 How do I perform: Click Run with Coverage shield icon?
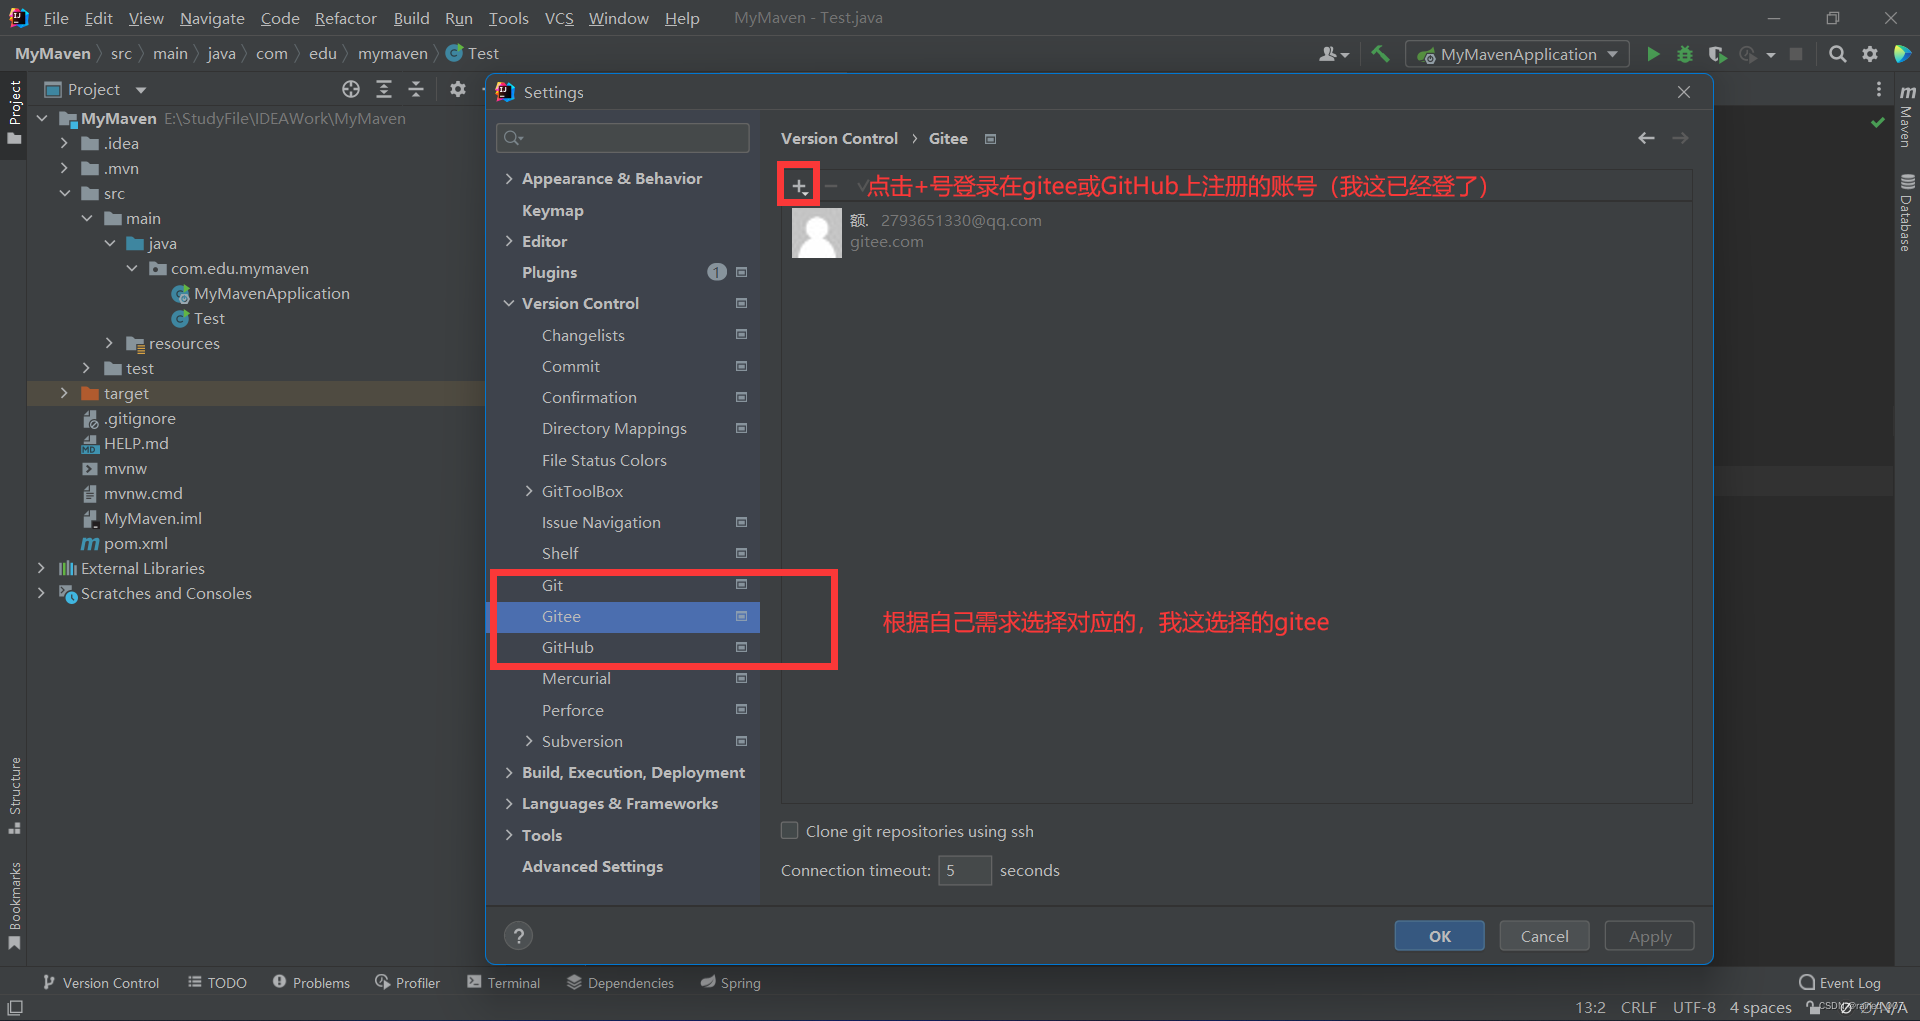pos(1717,54)
